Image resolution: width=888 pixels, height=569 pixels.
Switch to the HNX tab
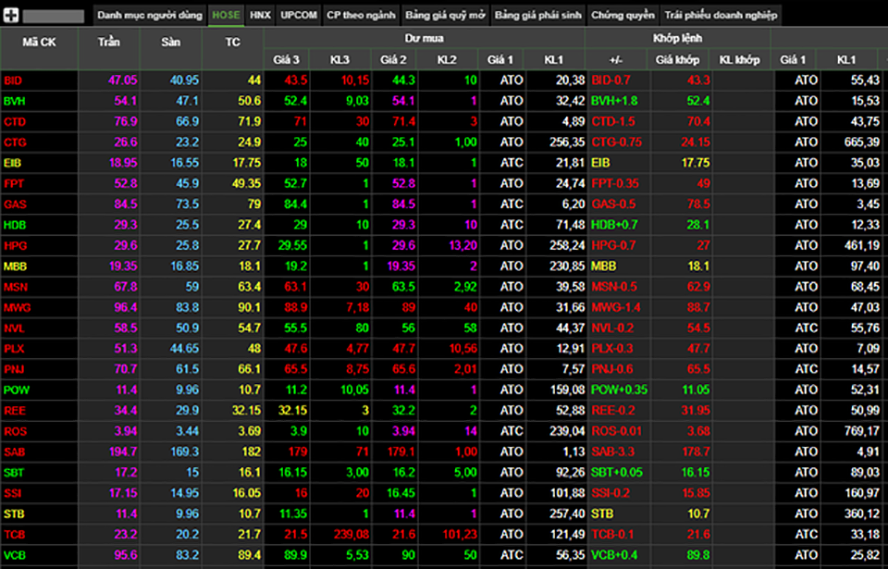tap(260, 16)
